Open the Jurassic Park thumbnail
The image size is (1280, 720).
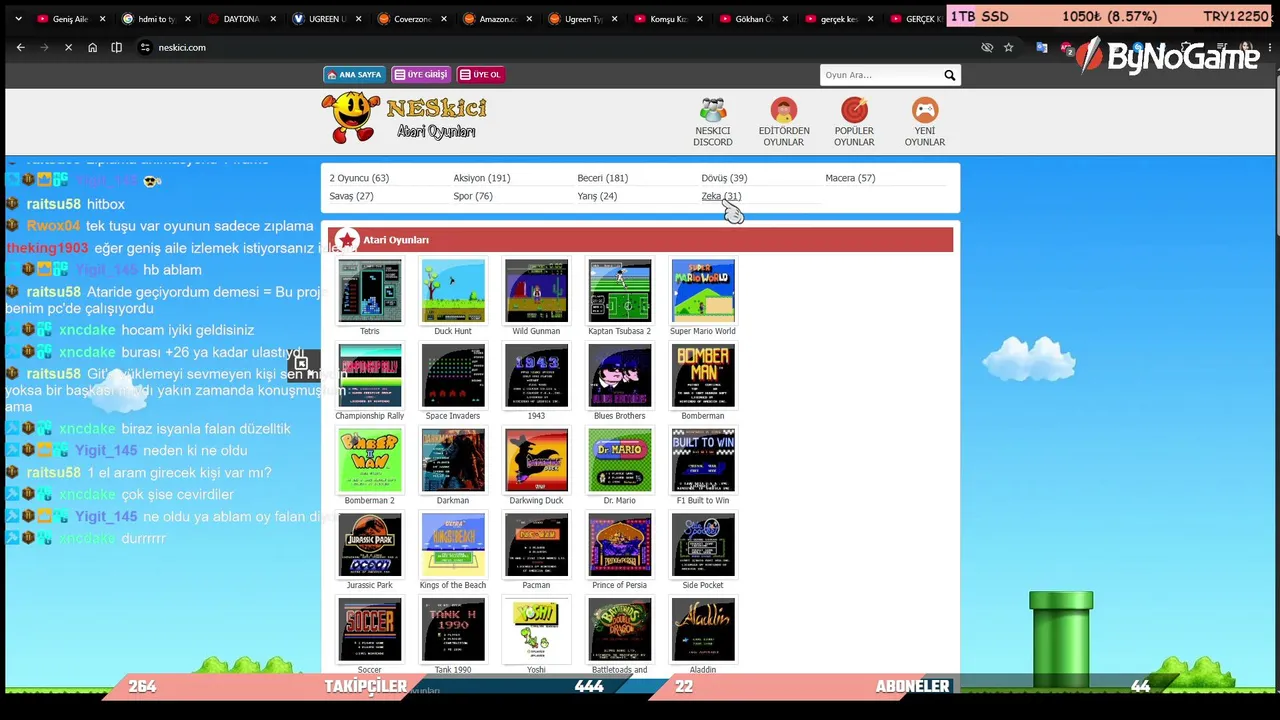point(370,545)
